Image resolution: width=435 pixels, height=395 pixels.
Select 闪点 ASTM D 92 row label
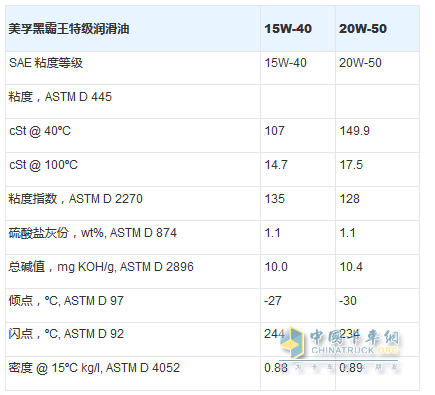(66, 334)
